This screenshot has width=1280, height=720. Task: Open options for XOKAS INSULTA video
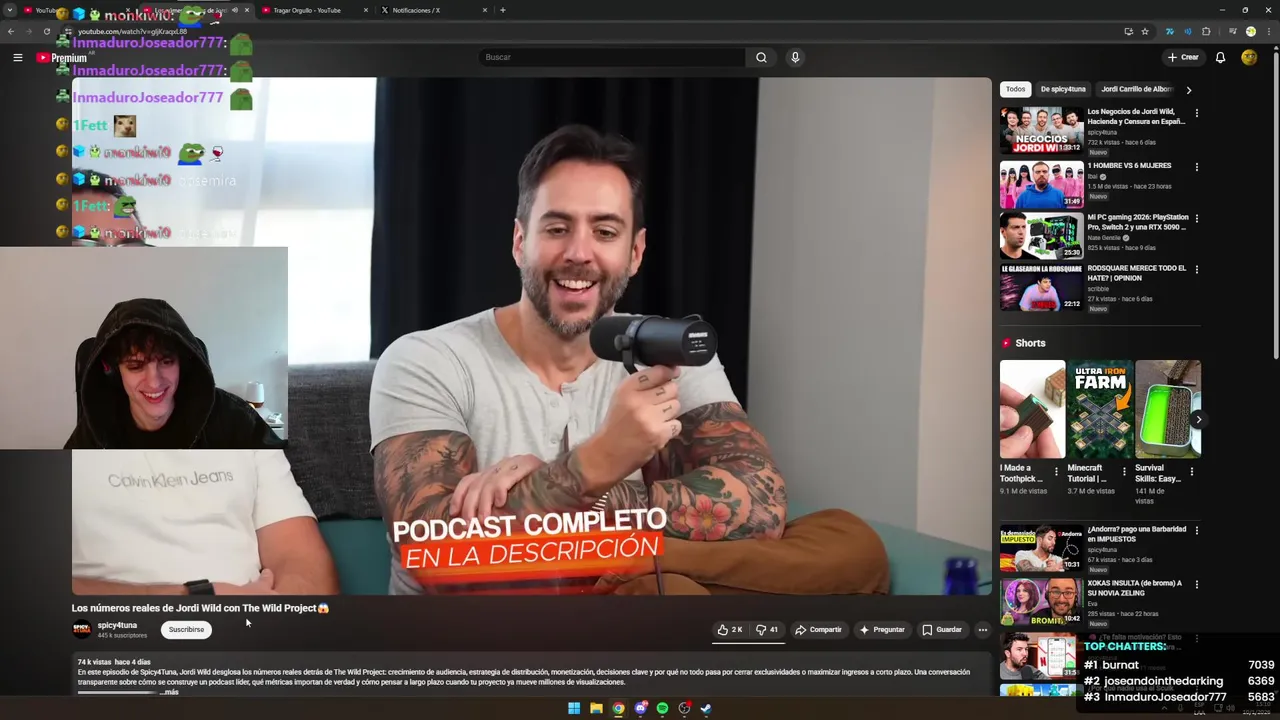[1196, 584]
